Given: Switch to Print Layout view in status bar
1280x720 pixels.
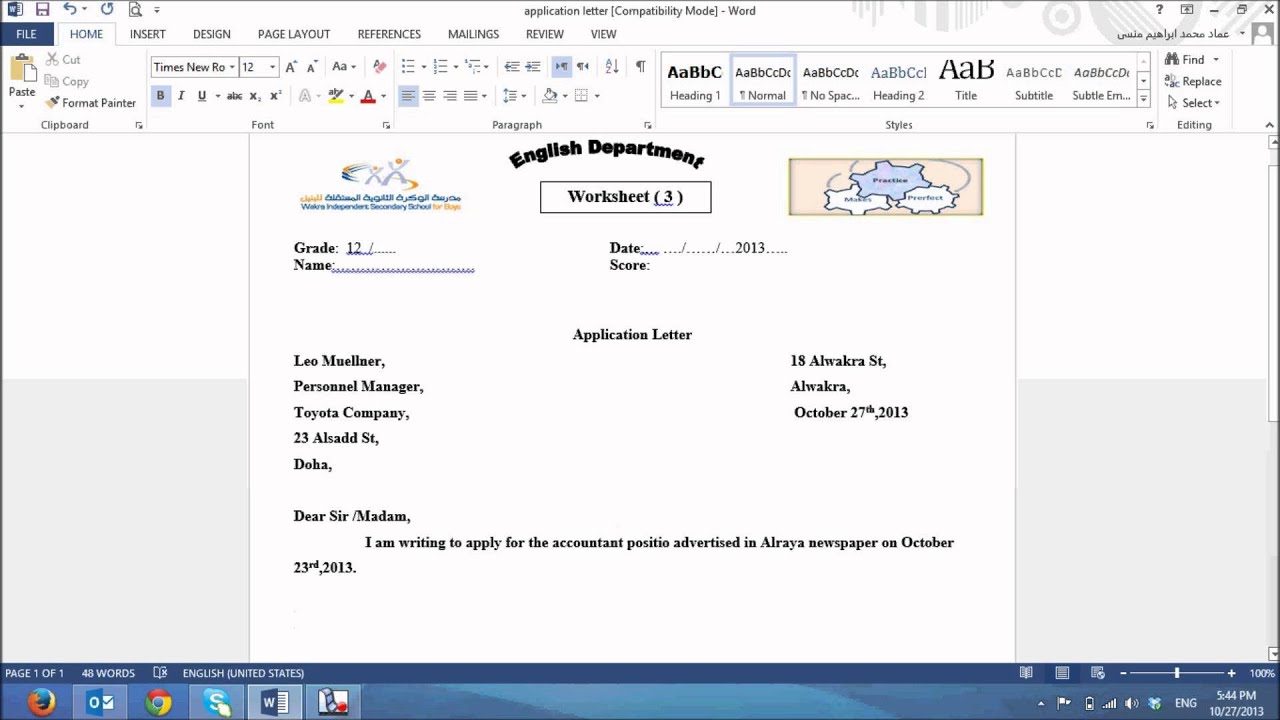Looking at the screenshot, I should click(1062, 673).
